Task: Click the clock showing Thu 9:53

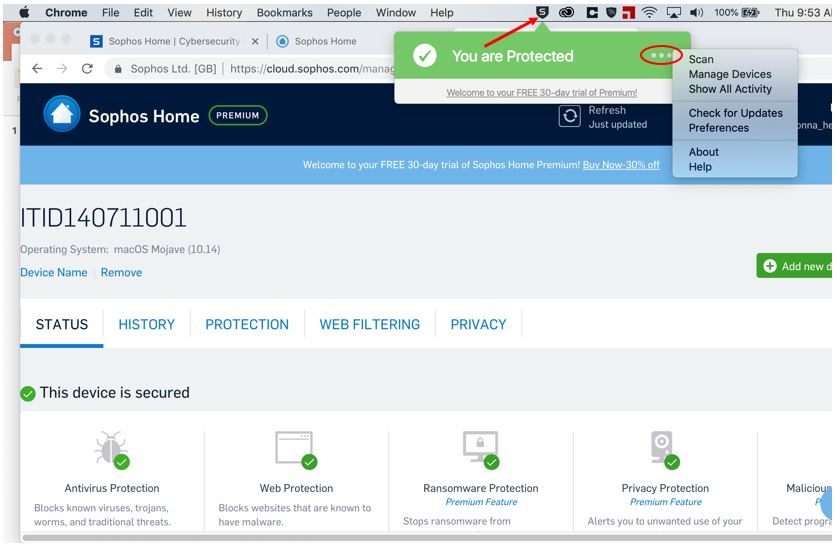Action: [x=803, y=12]
